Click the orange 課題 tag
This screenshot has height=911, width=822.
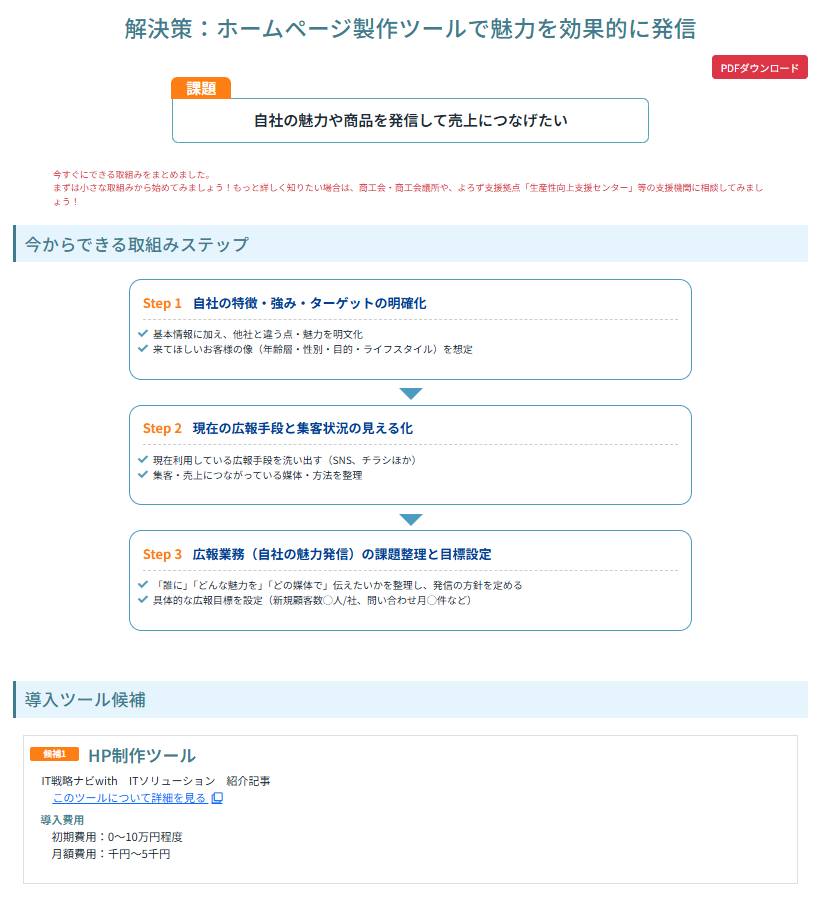click(201, 88)
